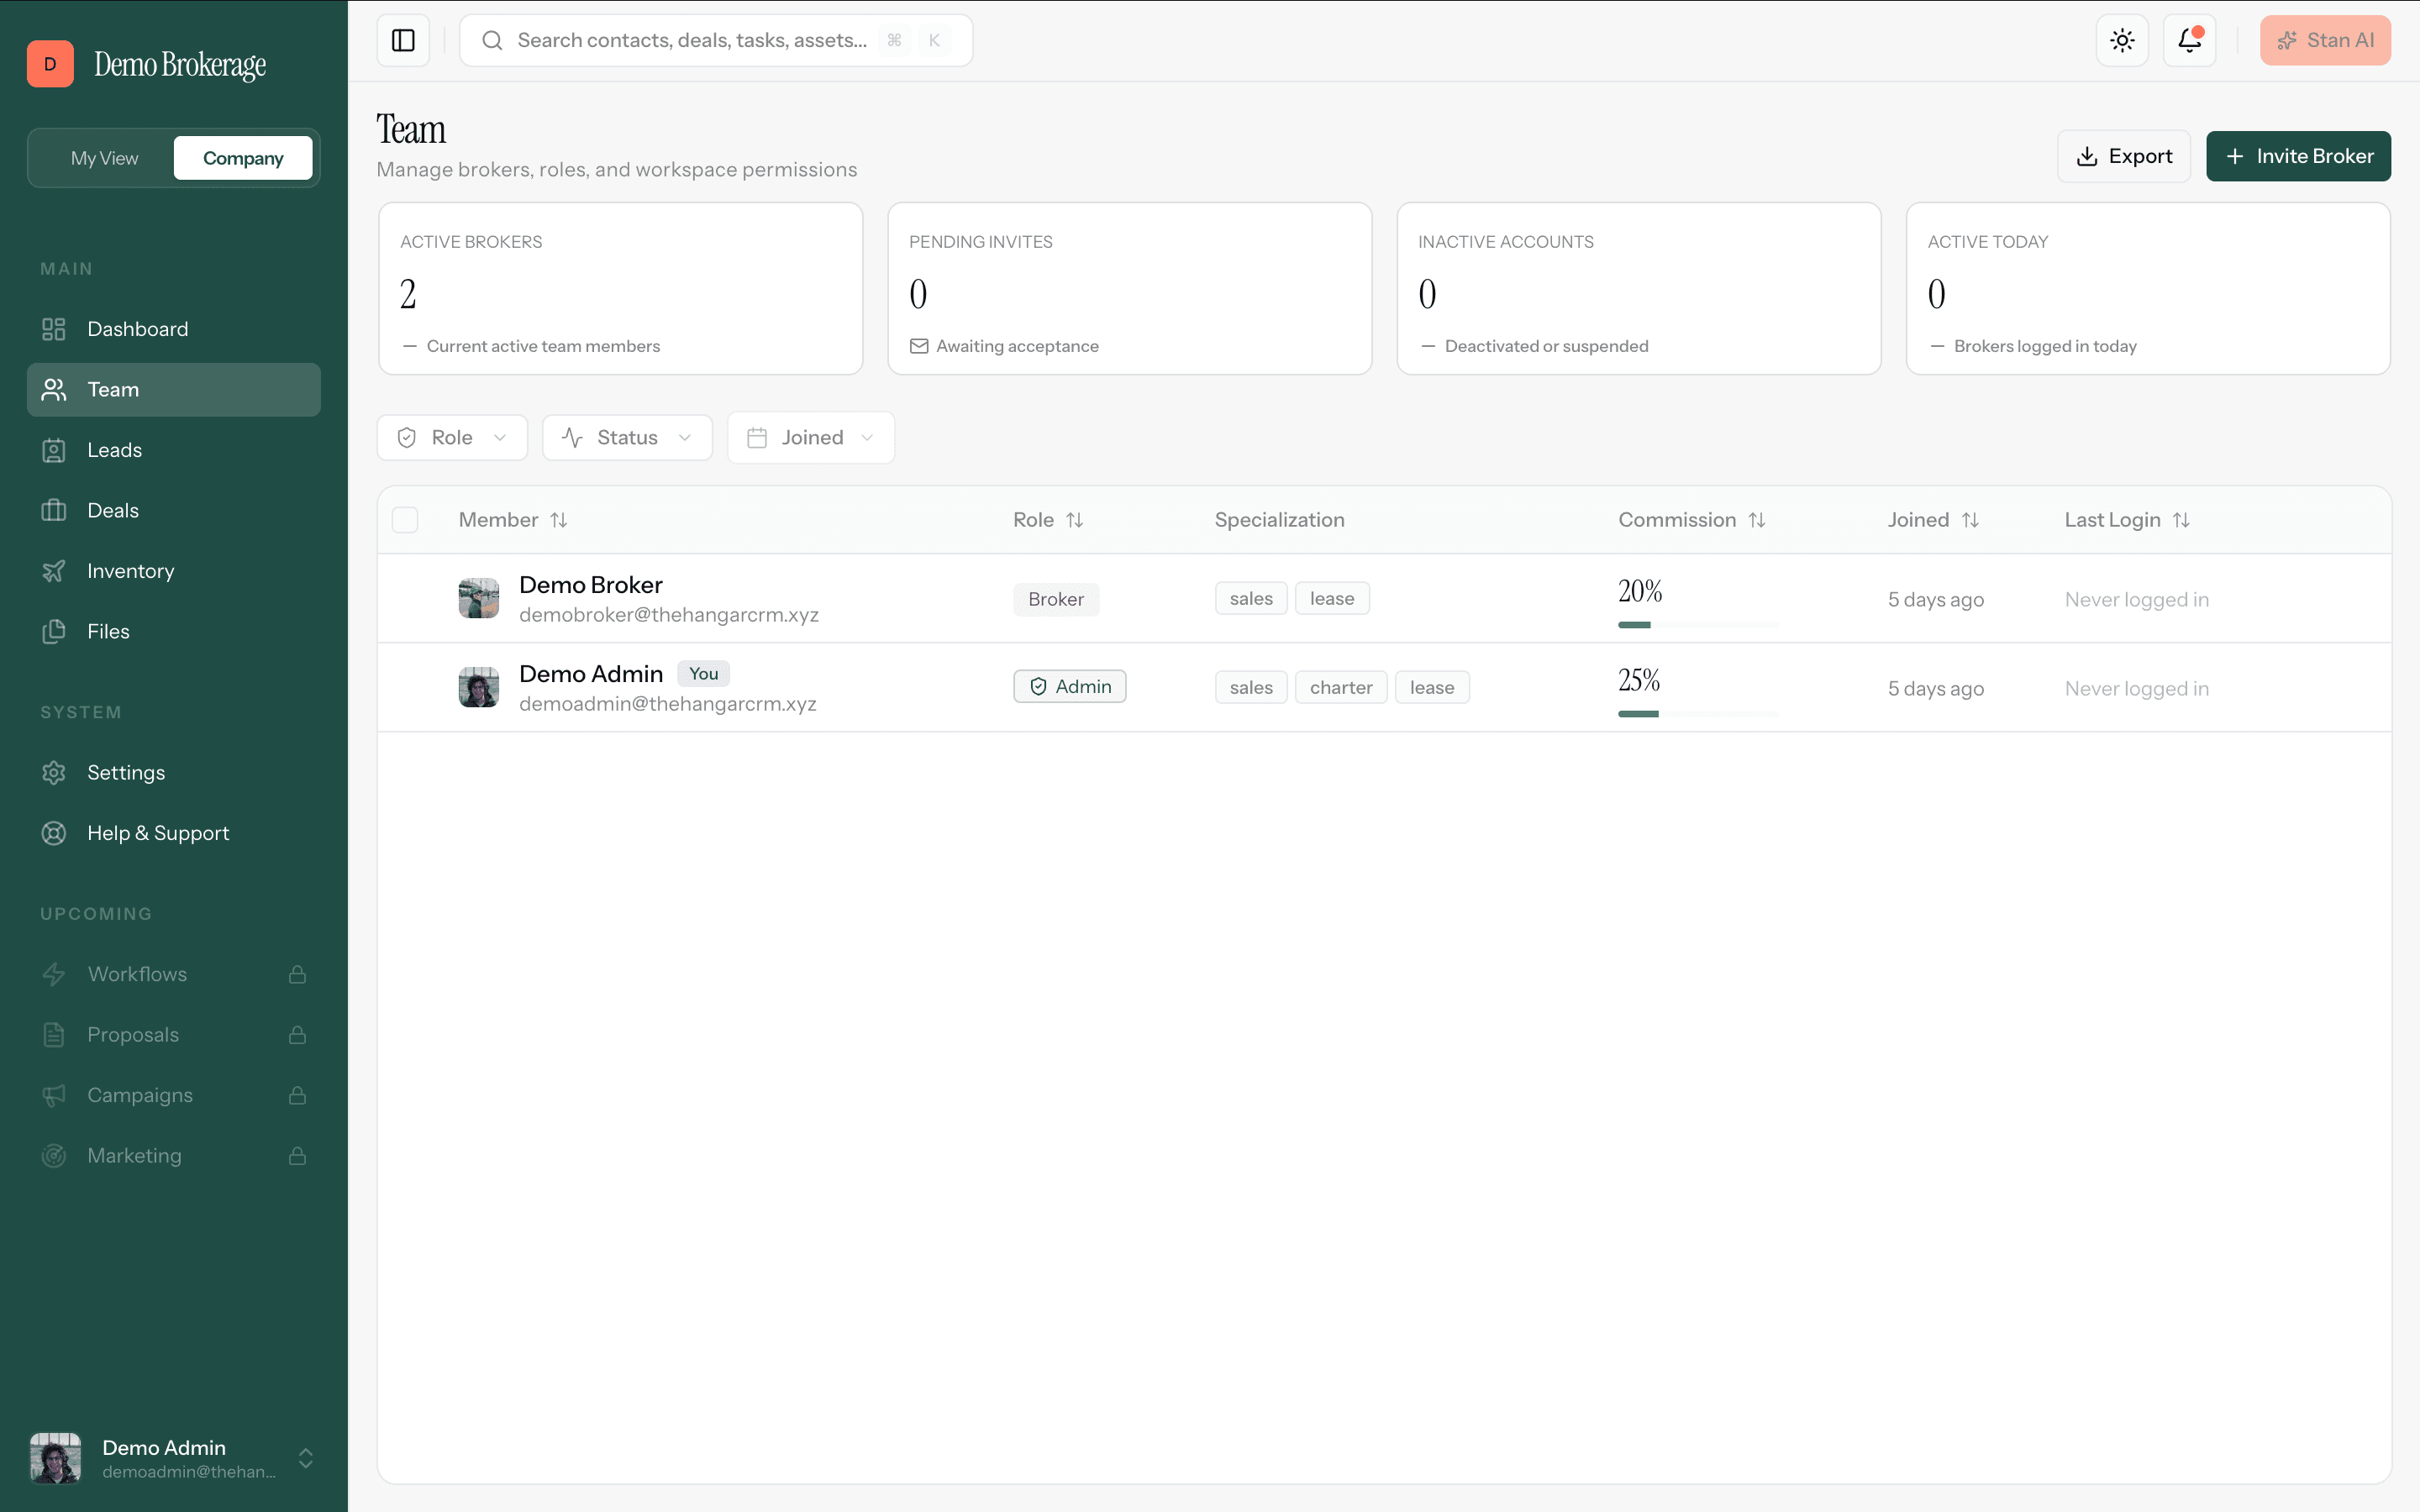
Task: Navigate to Leads in sidebar
Action: (174, 450)
